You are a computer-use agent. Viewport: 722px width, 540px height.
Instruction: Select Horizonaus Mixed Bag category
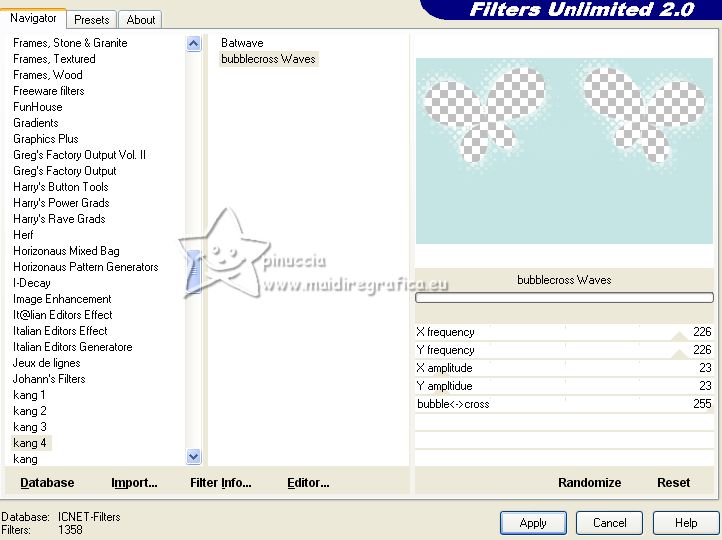(66, 251)
